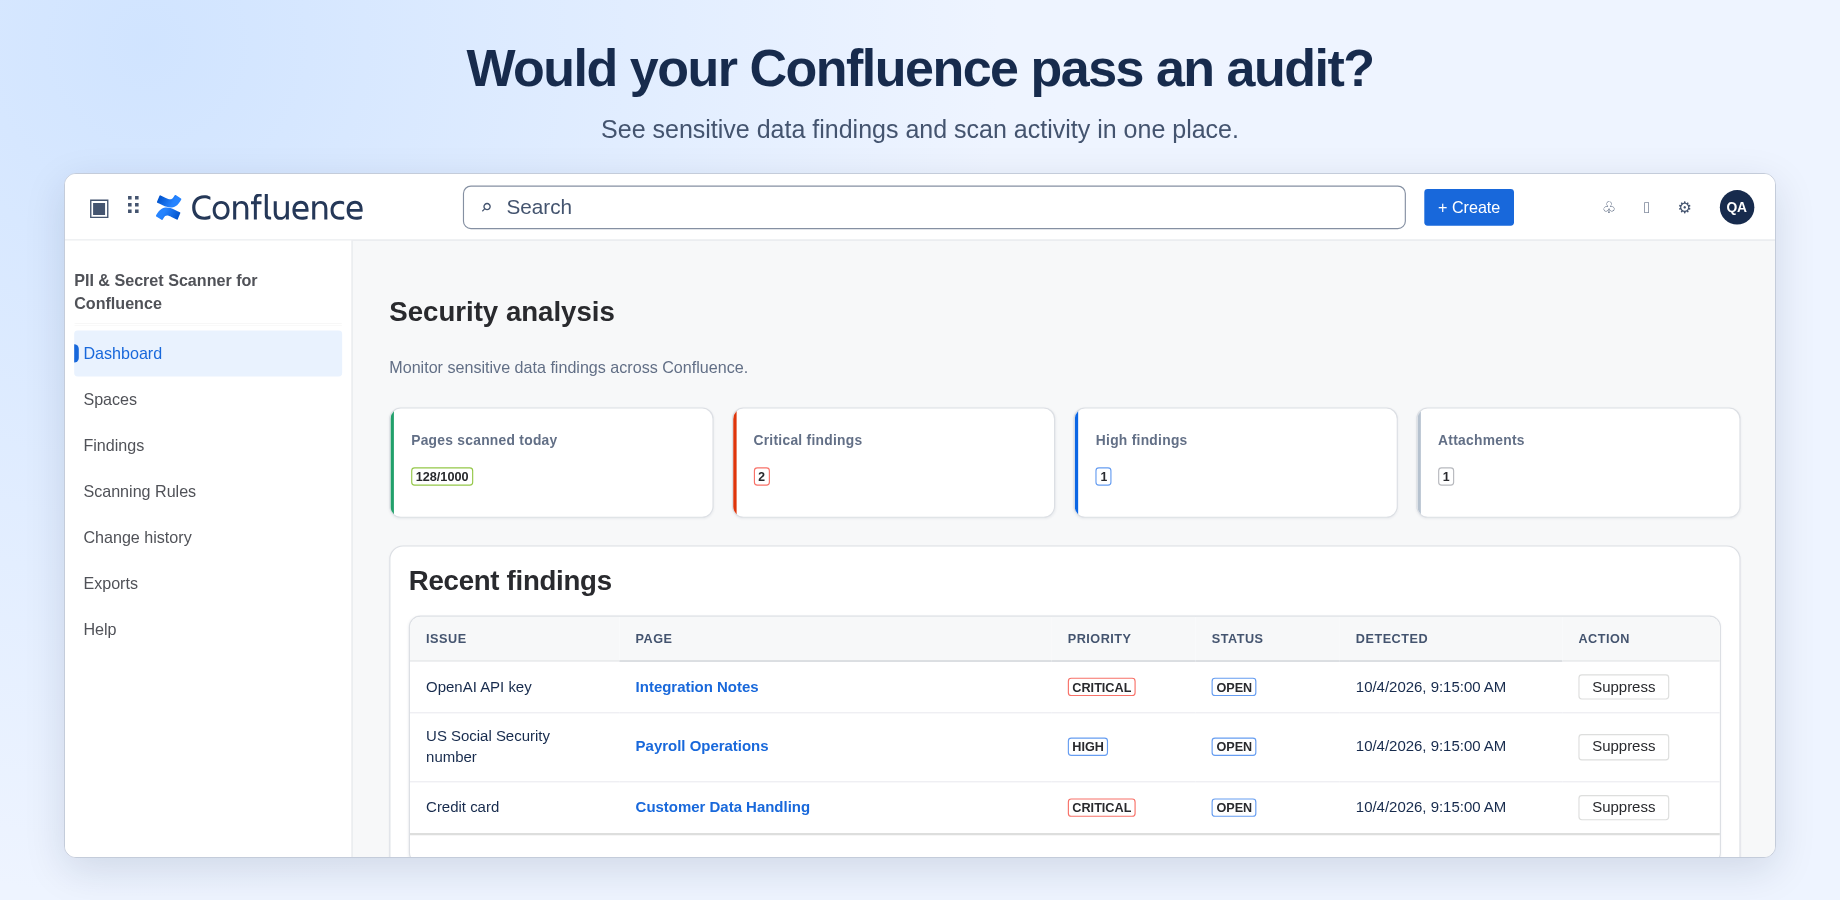Click the Critical findings card

(894, 462)
